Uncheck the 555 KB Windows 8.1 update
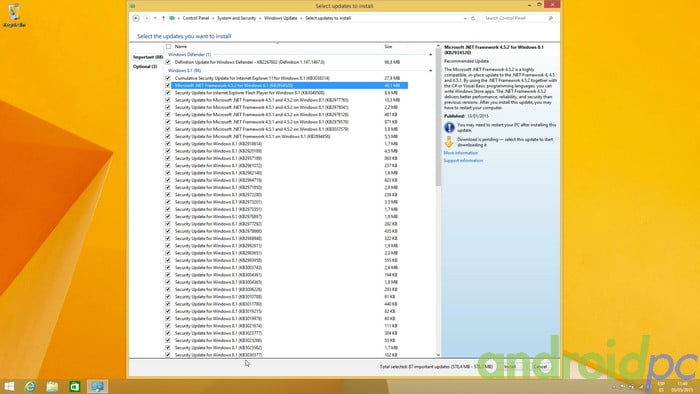Screen dimensions: 700x394 (168, 260)
